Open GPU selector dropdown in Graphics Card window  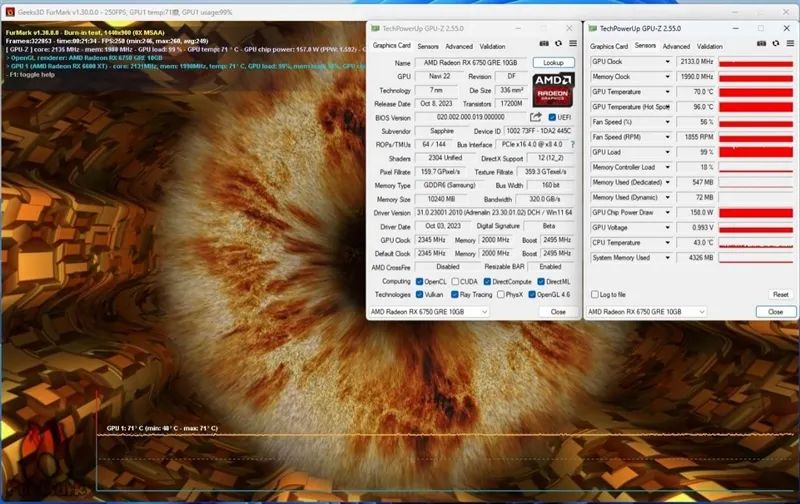pyautogui.click(x=429, y=311)
